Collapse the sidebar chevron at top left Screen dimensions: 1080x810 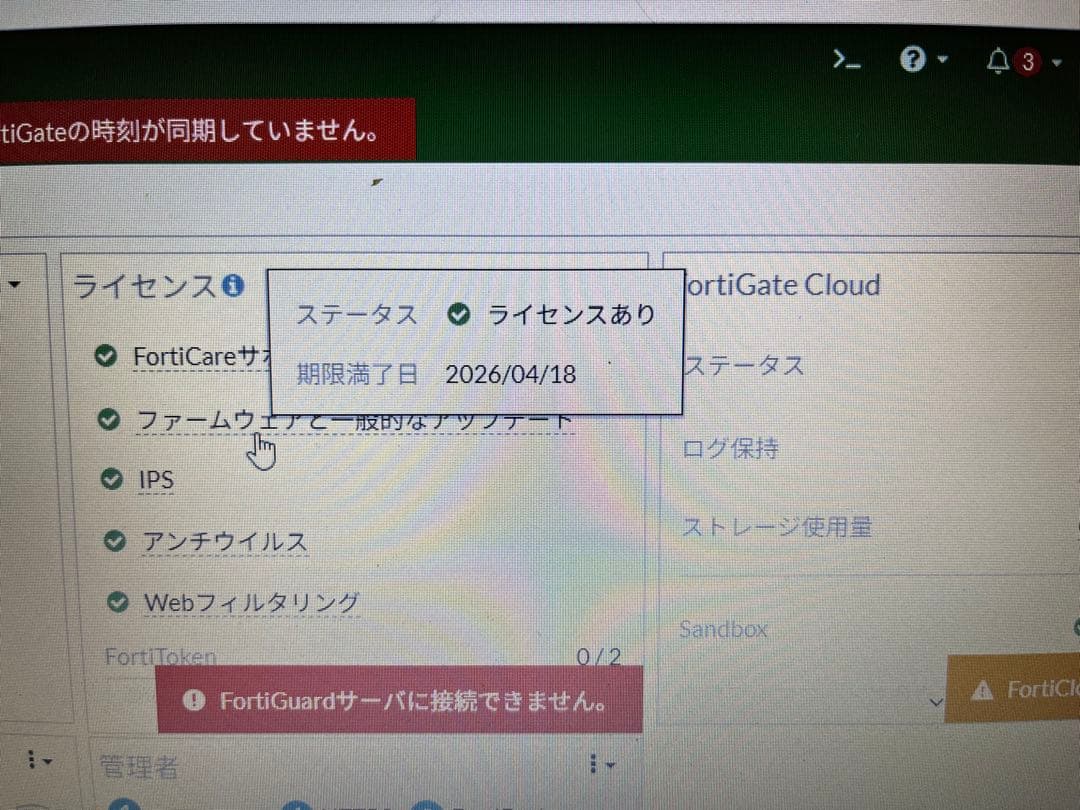(x=15, y=284)
